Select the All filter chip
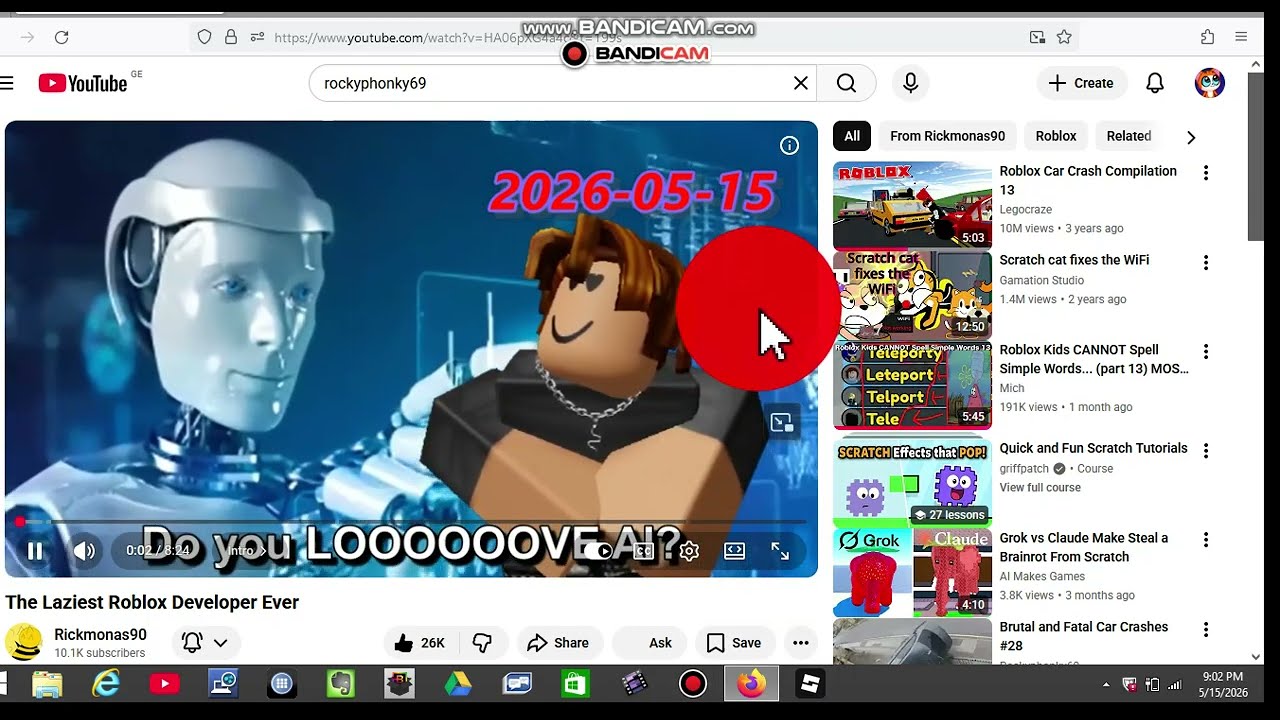1280x720 pixels. 852,136
